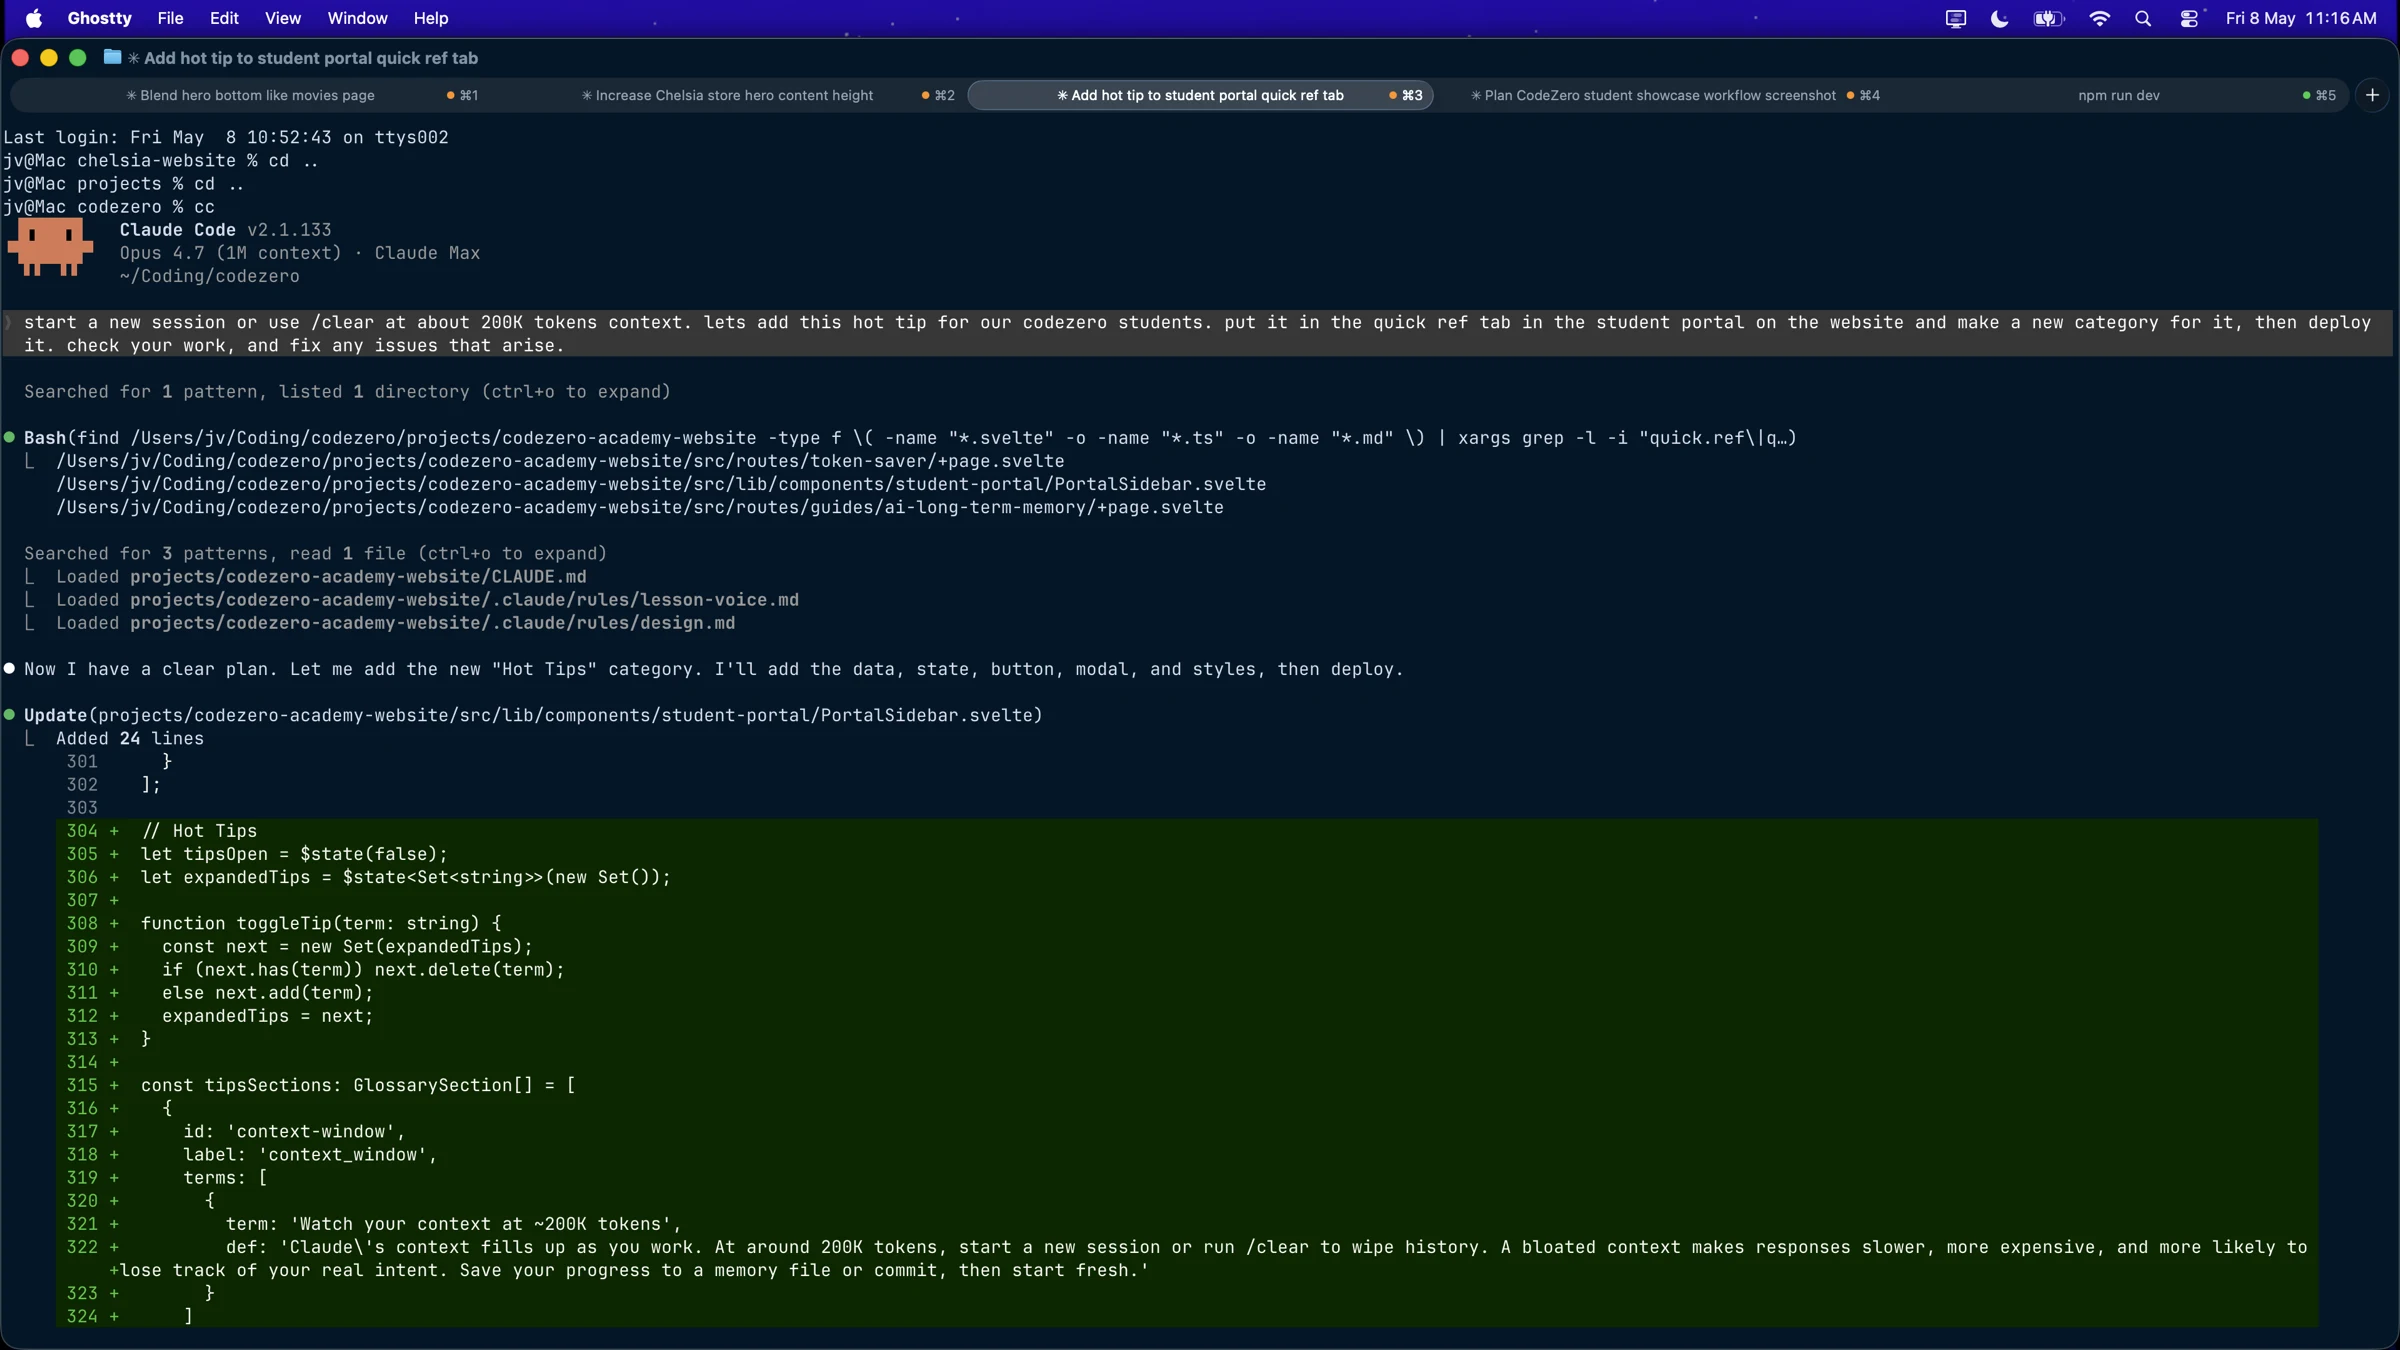Open the Window menu
Image resolution: width=2400 pixels, height=1350 pixels.
357,18
